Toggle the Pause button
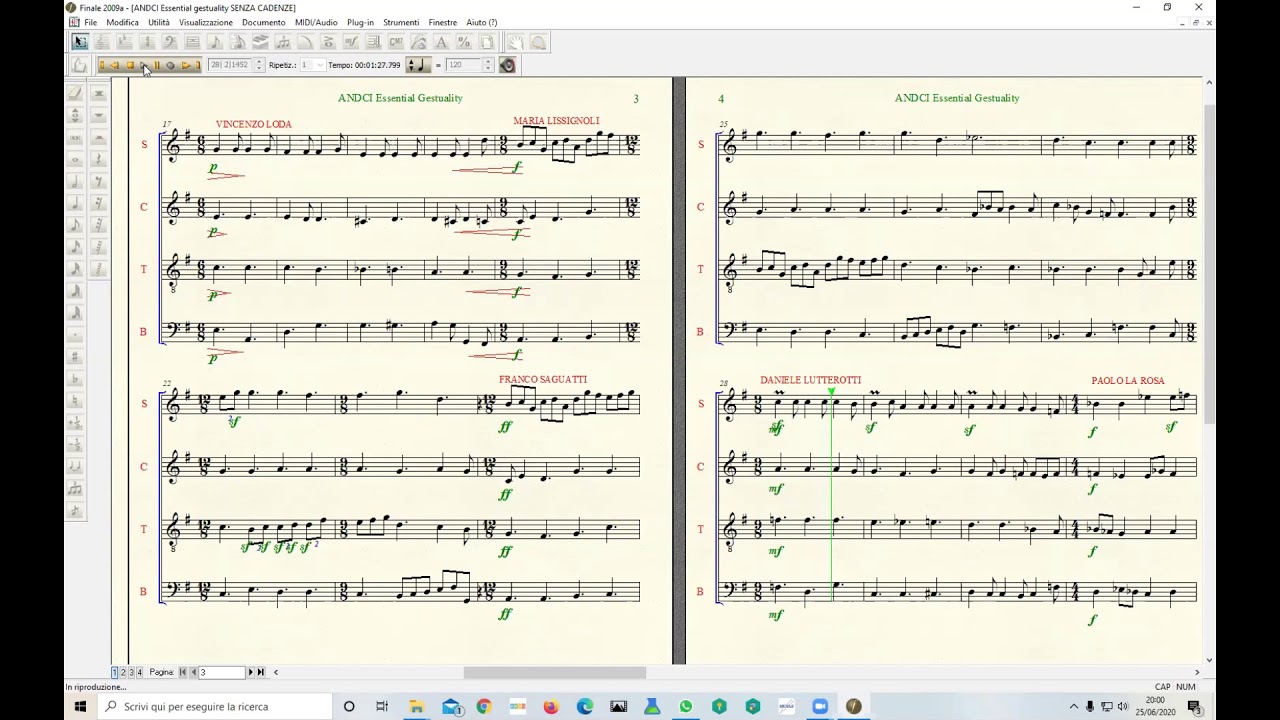 click(x=157, y=65)
